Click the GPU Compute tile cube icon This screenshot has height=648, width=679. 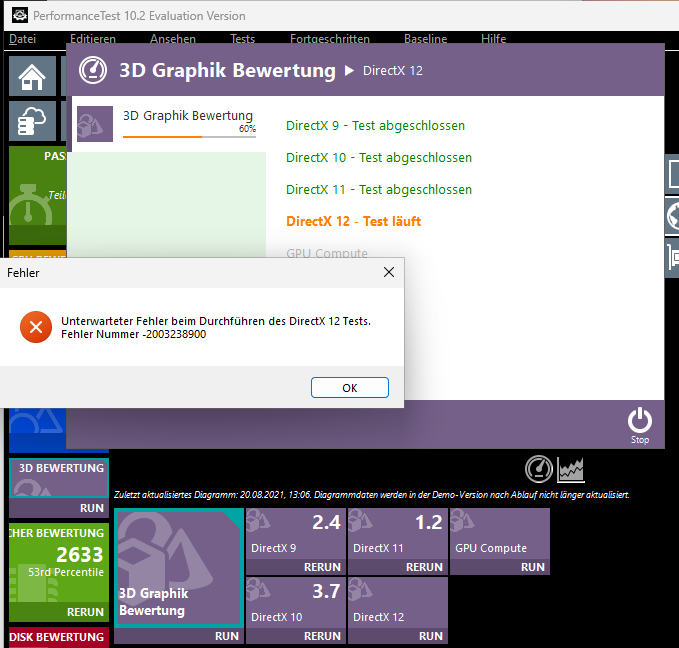(x=462, y=520)
